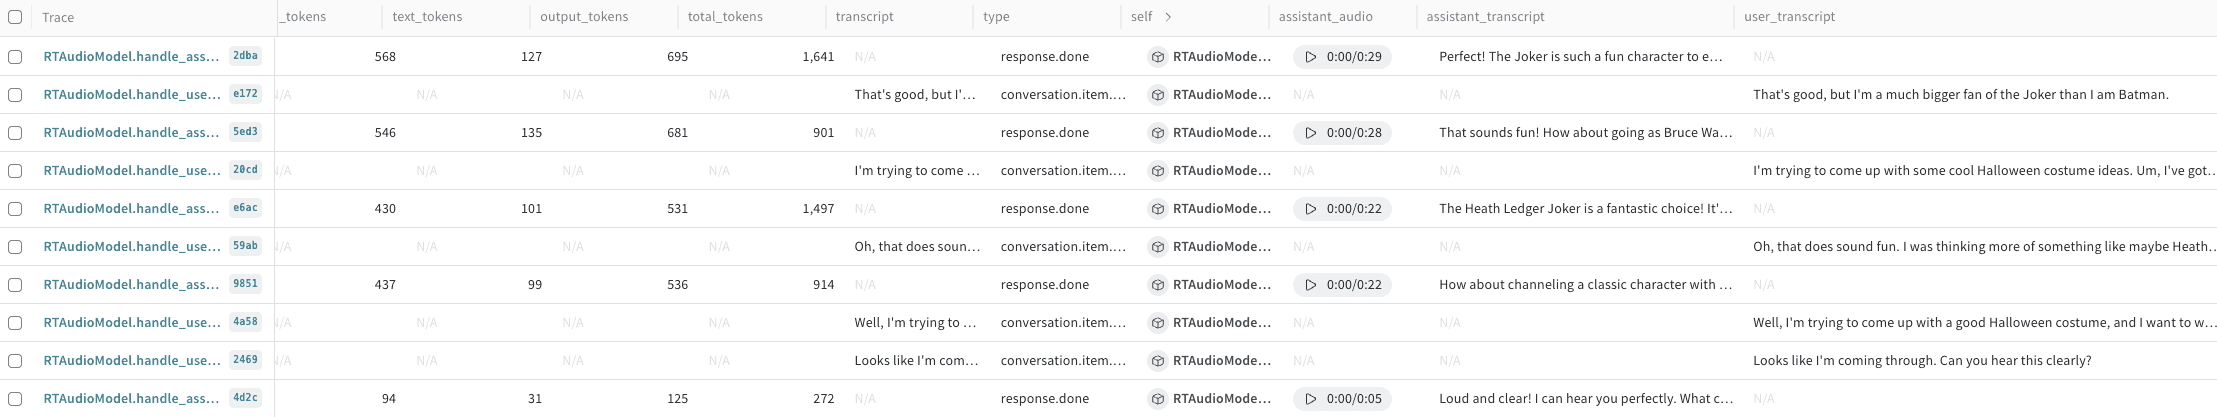Toggle the select-all checkbox in the Trace header
The image size is (2217, 417).
[15, 17]
